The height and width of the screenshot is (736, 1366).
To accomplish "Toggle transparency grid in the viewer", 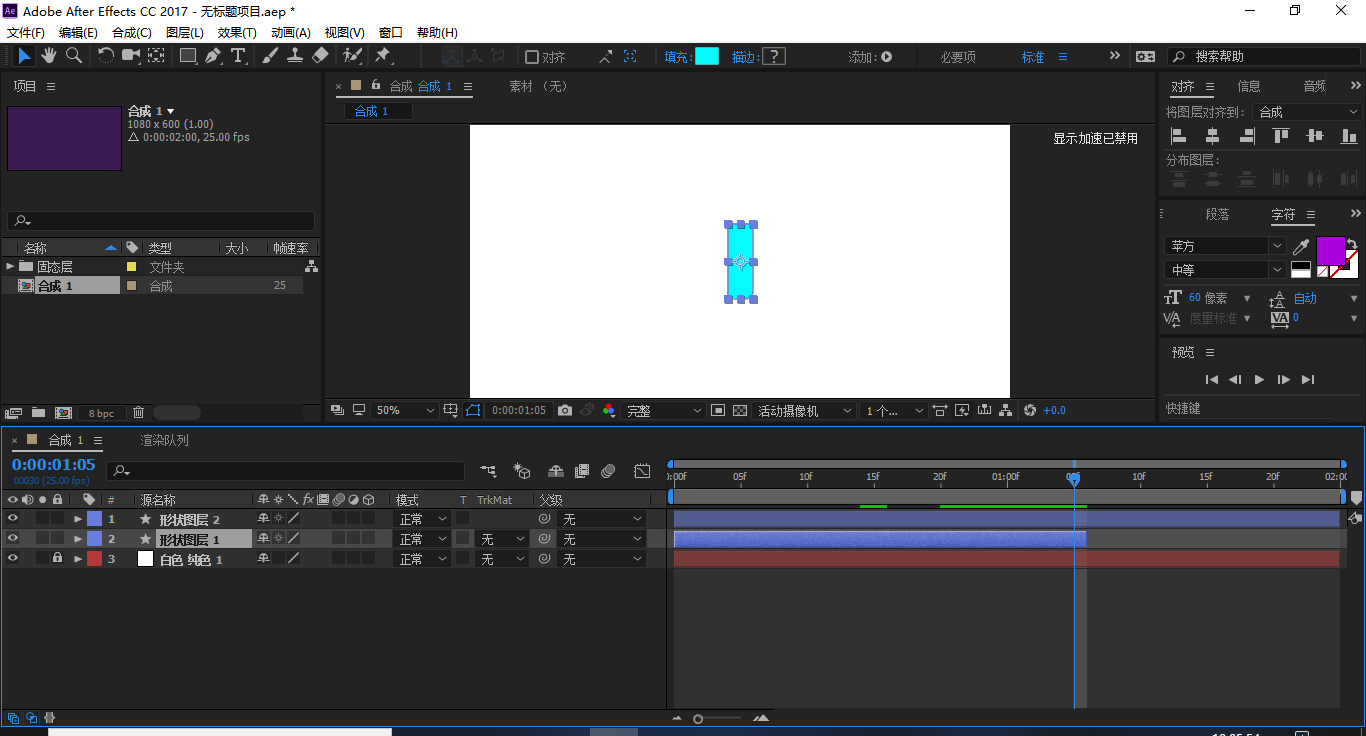I will pos(740,410).
